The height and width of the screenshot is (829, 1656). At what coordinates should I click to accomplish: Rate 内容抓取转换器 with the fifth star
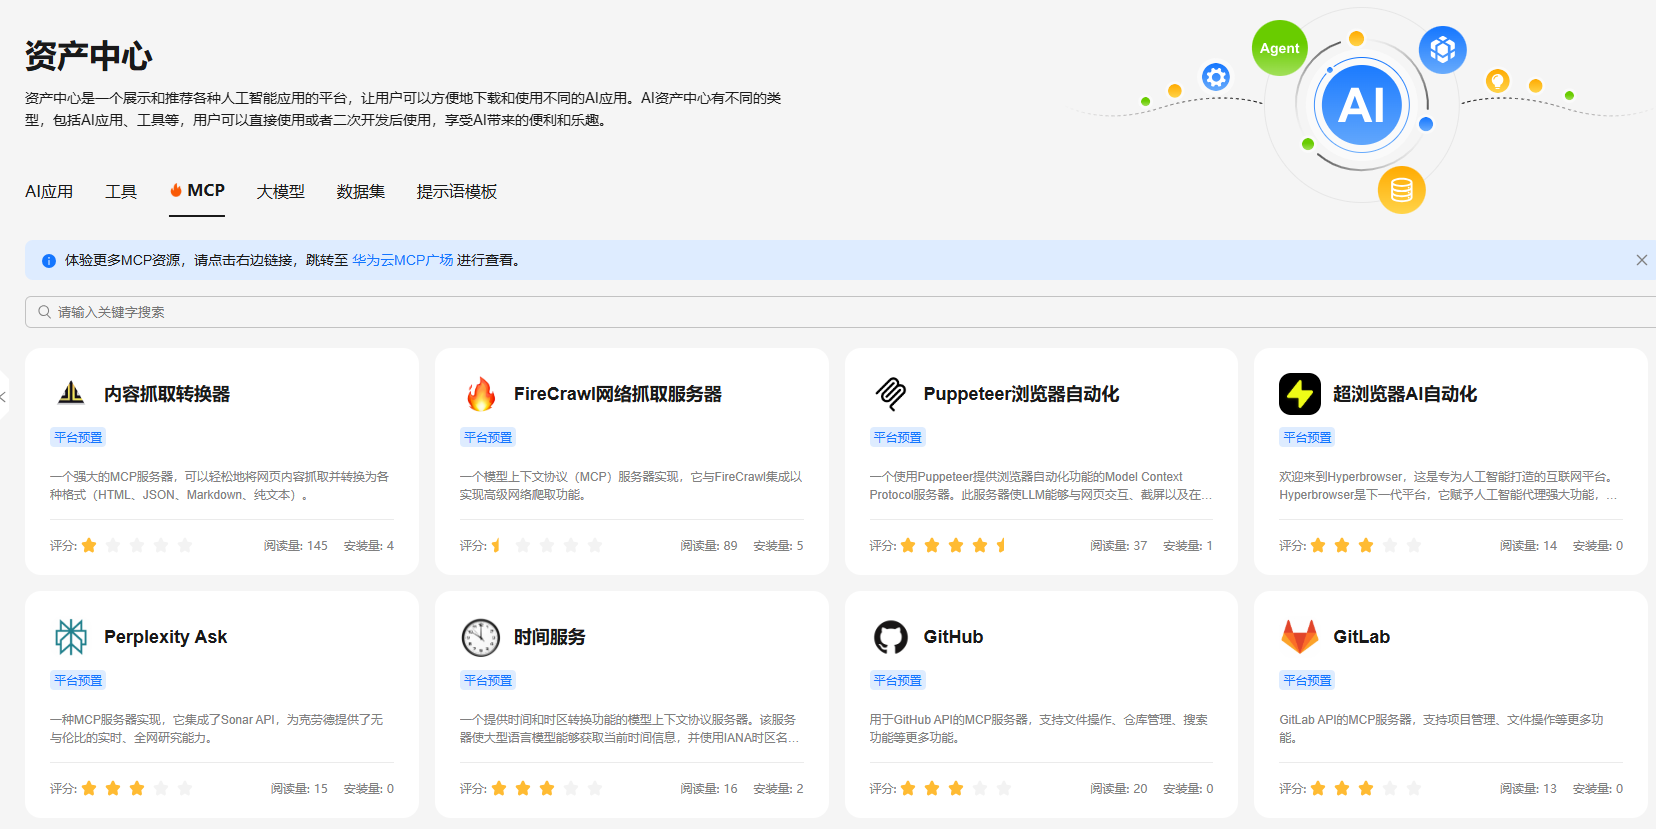(x=185, y=545)
